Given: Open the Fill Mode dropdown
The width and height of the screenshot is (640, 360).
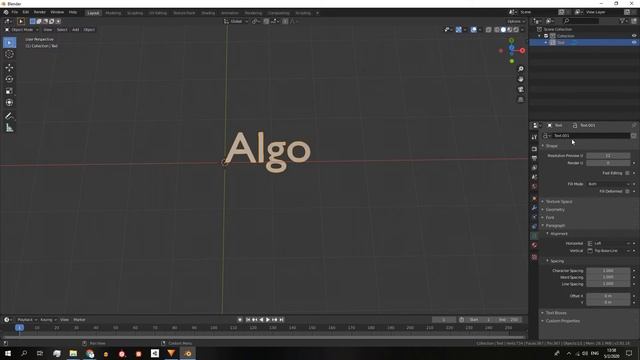Looking at the screenshot, I should [608, 184].
